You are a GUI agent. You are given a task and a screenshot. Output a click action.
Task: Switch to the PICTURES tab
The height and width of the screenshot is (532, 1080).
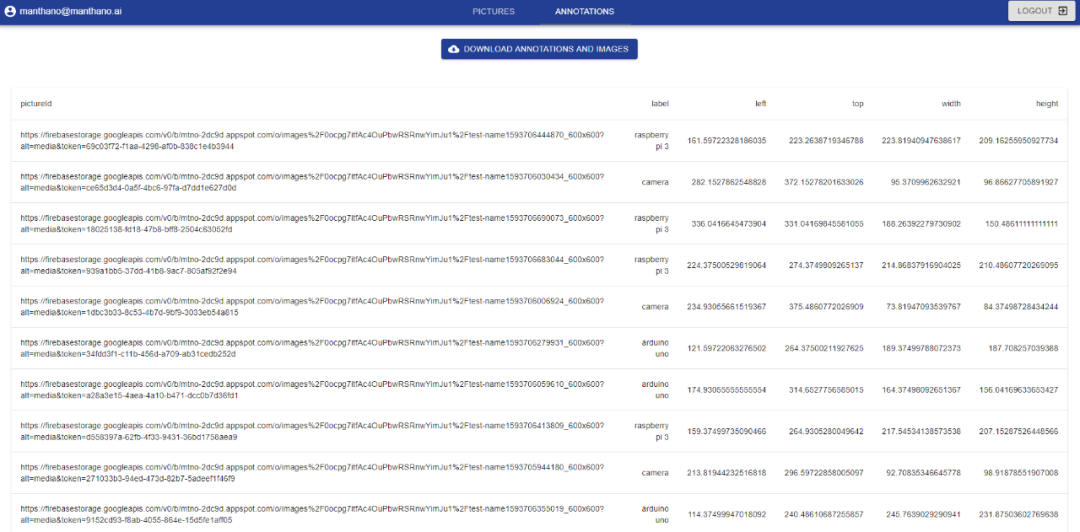(493, 11)
